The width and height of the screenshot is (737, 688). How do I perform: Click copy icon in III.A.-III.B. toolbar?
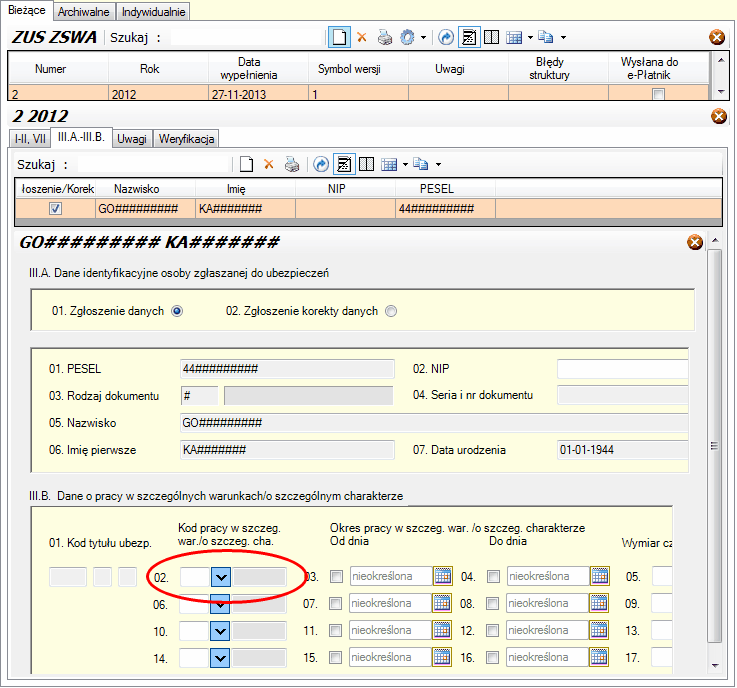[x=421, y=164]
